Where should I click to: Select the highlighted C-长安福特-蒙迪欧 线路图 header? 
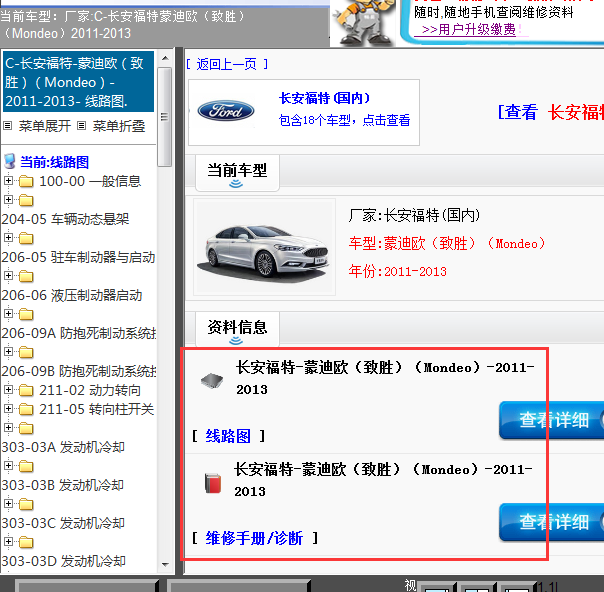pos(78,82)
